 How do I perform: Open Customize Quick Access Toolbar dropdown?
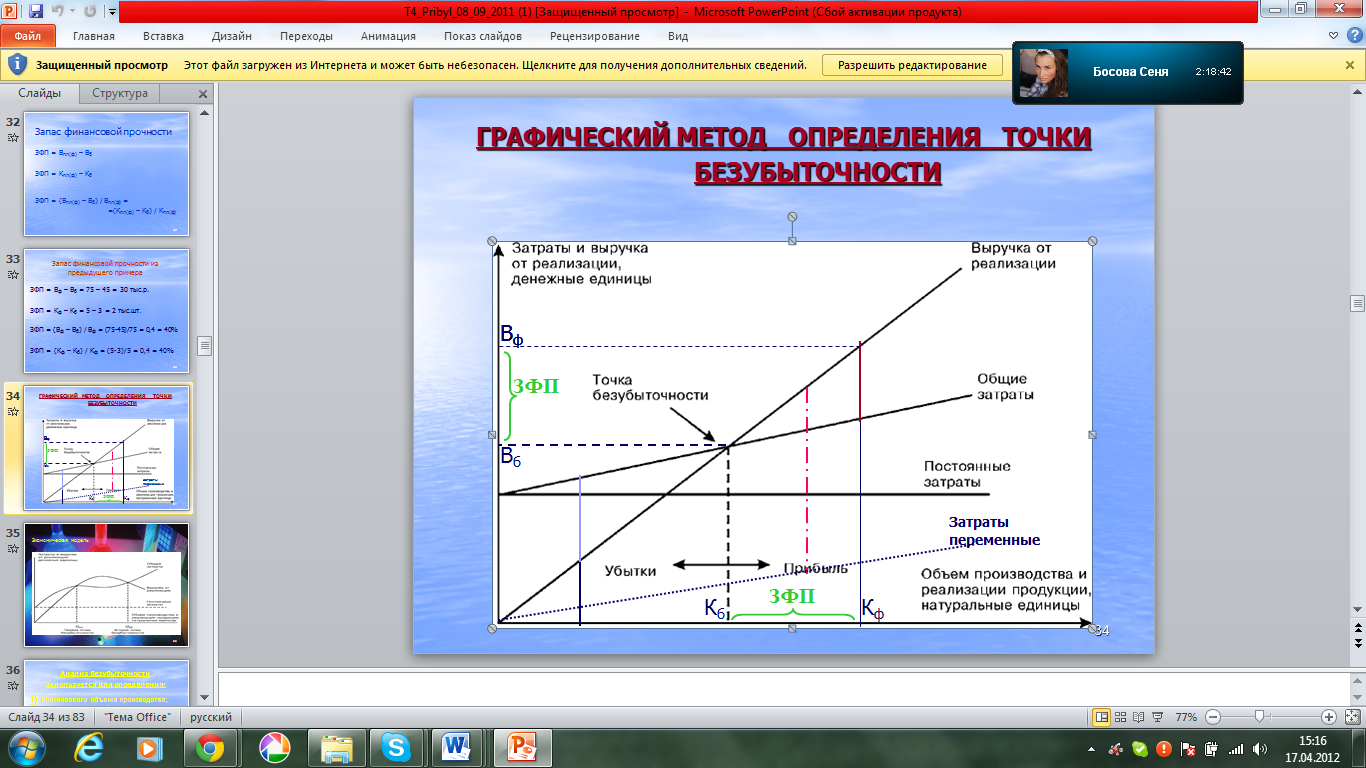point(111,13)
